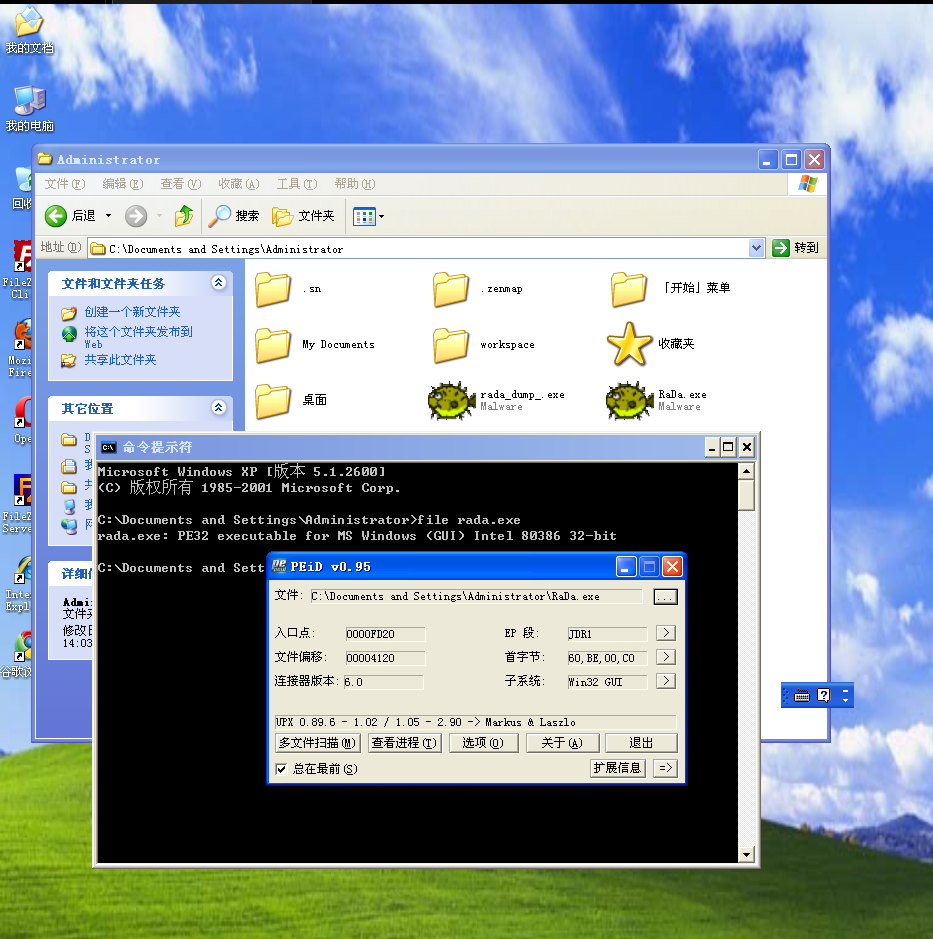933x939 pixels.
Task: Click 选项 options button in PEiD
Action: (x=483, y=743)
